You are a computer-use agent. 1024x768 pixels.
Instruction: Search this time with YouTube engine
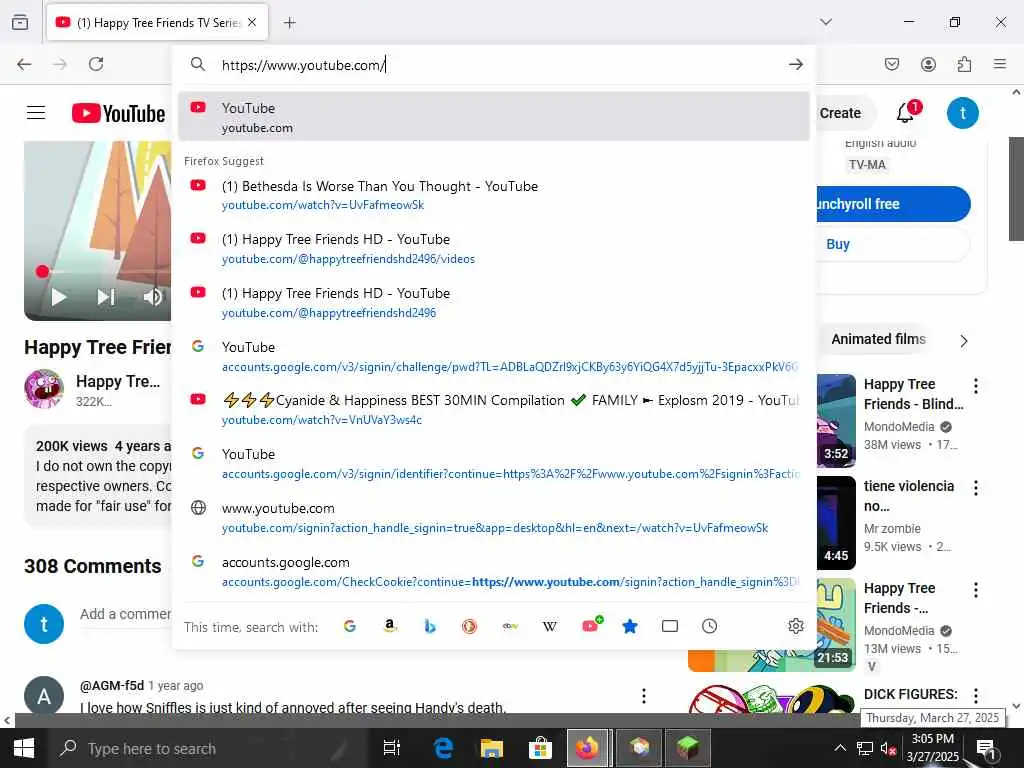pos(592,625)
